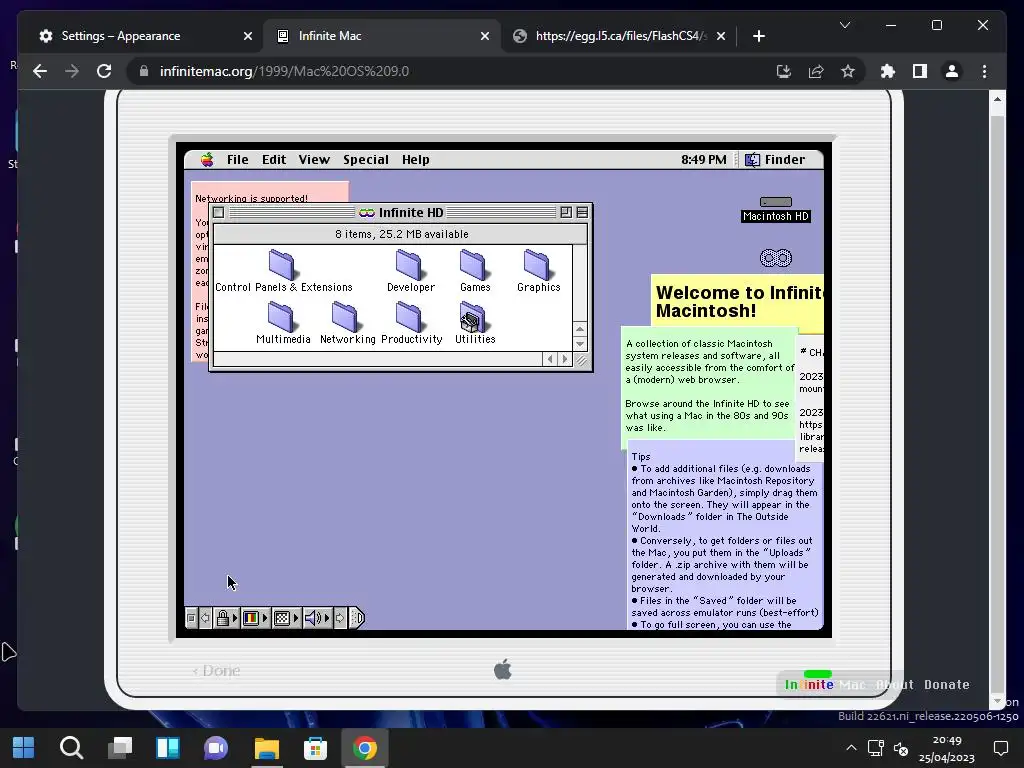Click the Infinite HD window close box
Viewport: 1024px width, 768px height.
[x=219, y=212]
